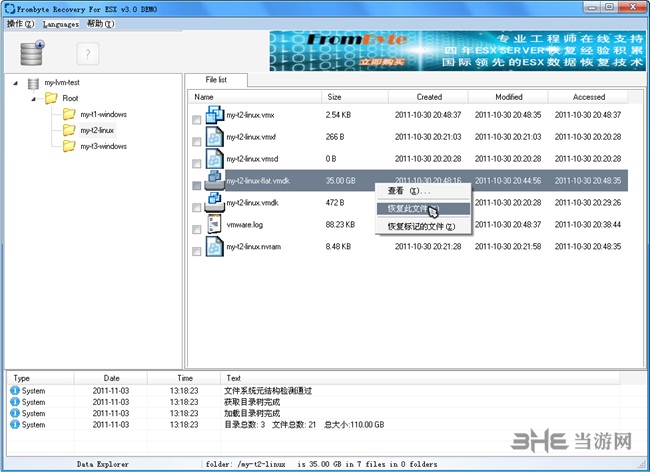Sort by the Modified column header
Image resolution: width=650 pixels, height=472 pixels.
tap(509, 97)
